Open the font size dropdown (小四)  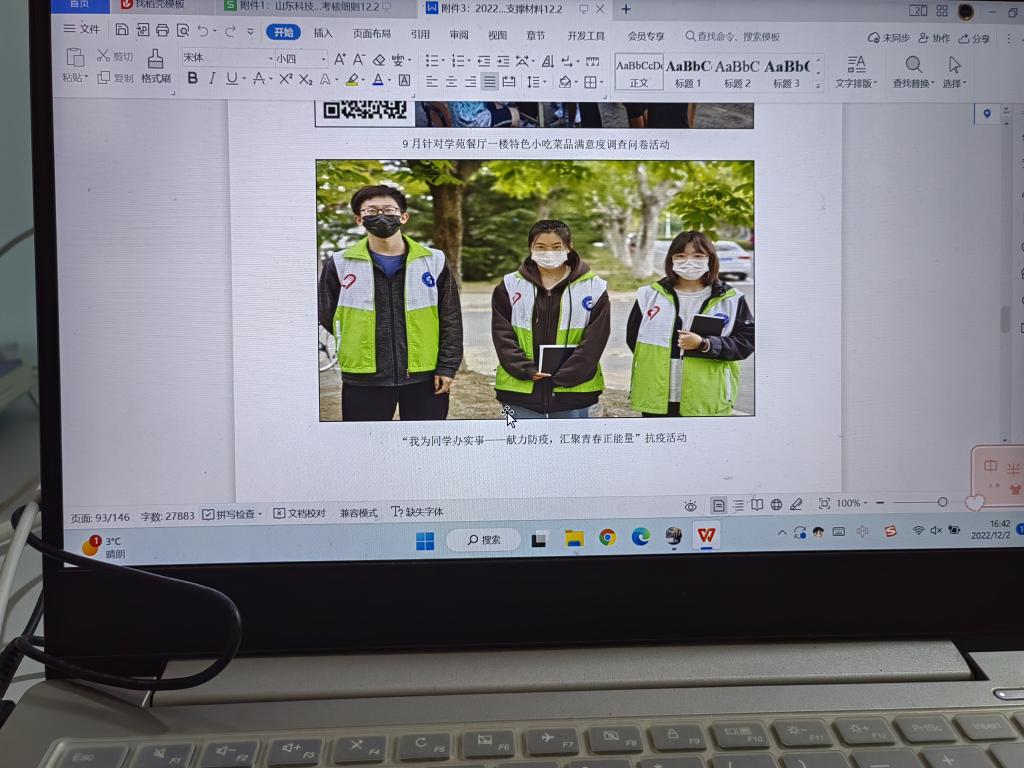301,59
